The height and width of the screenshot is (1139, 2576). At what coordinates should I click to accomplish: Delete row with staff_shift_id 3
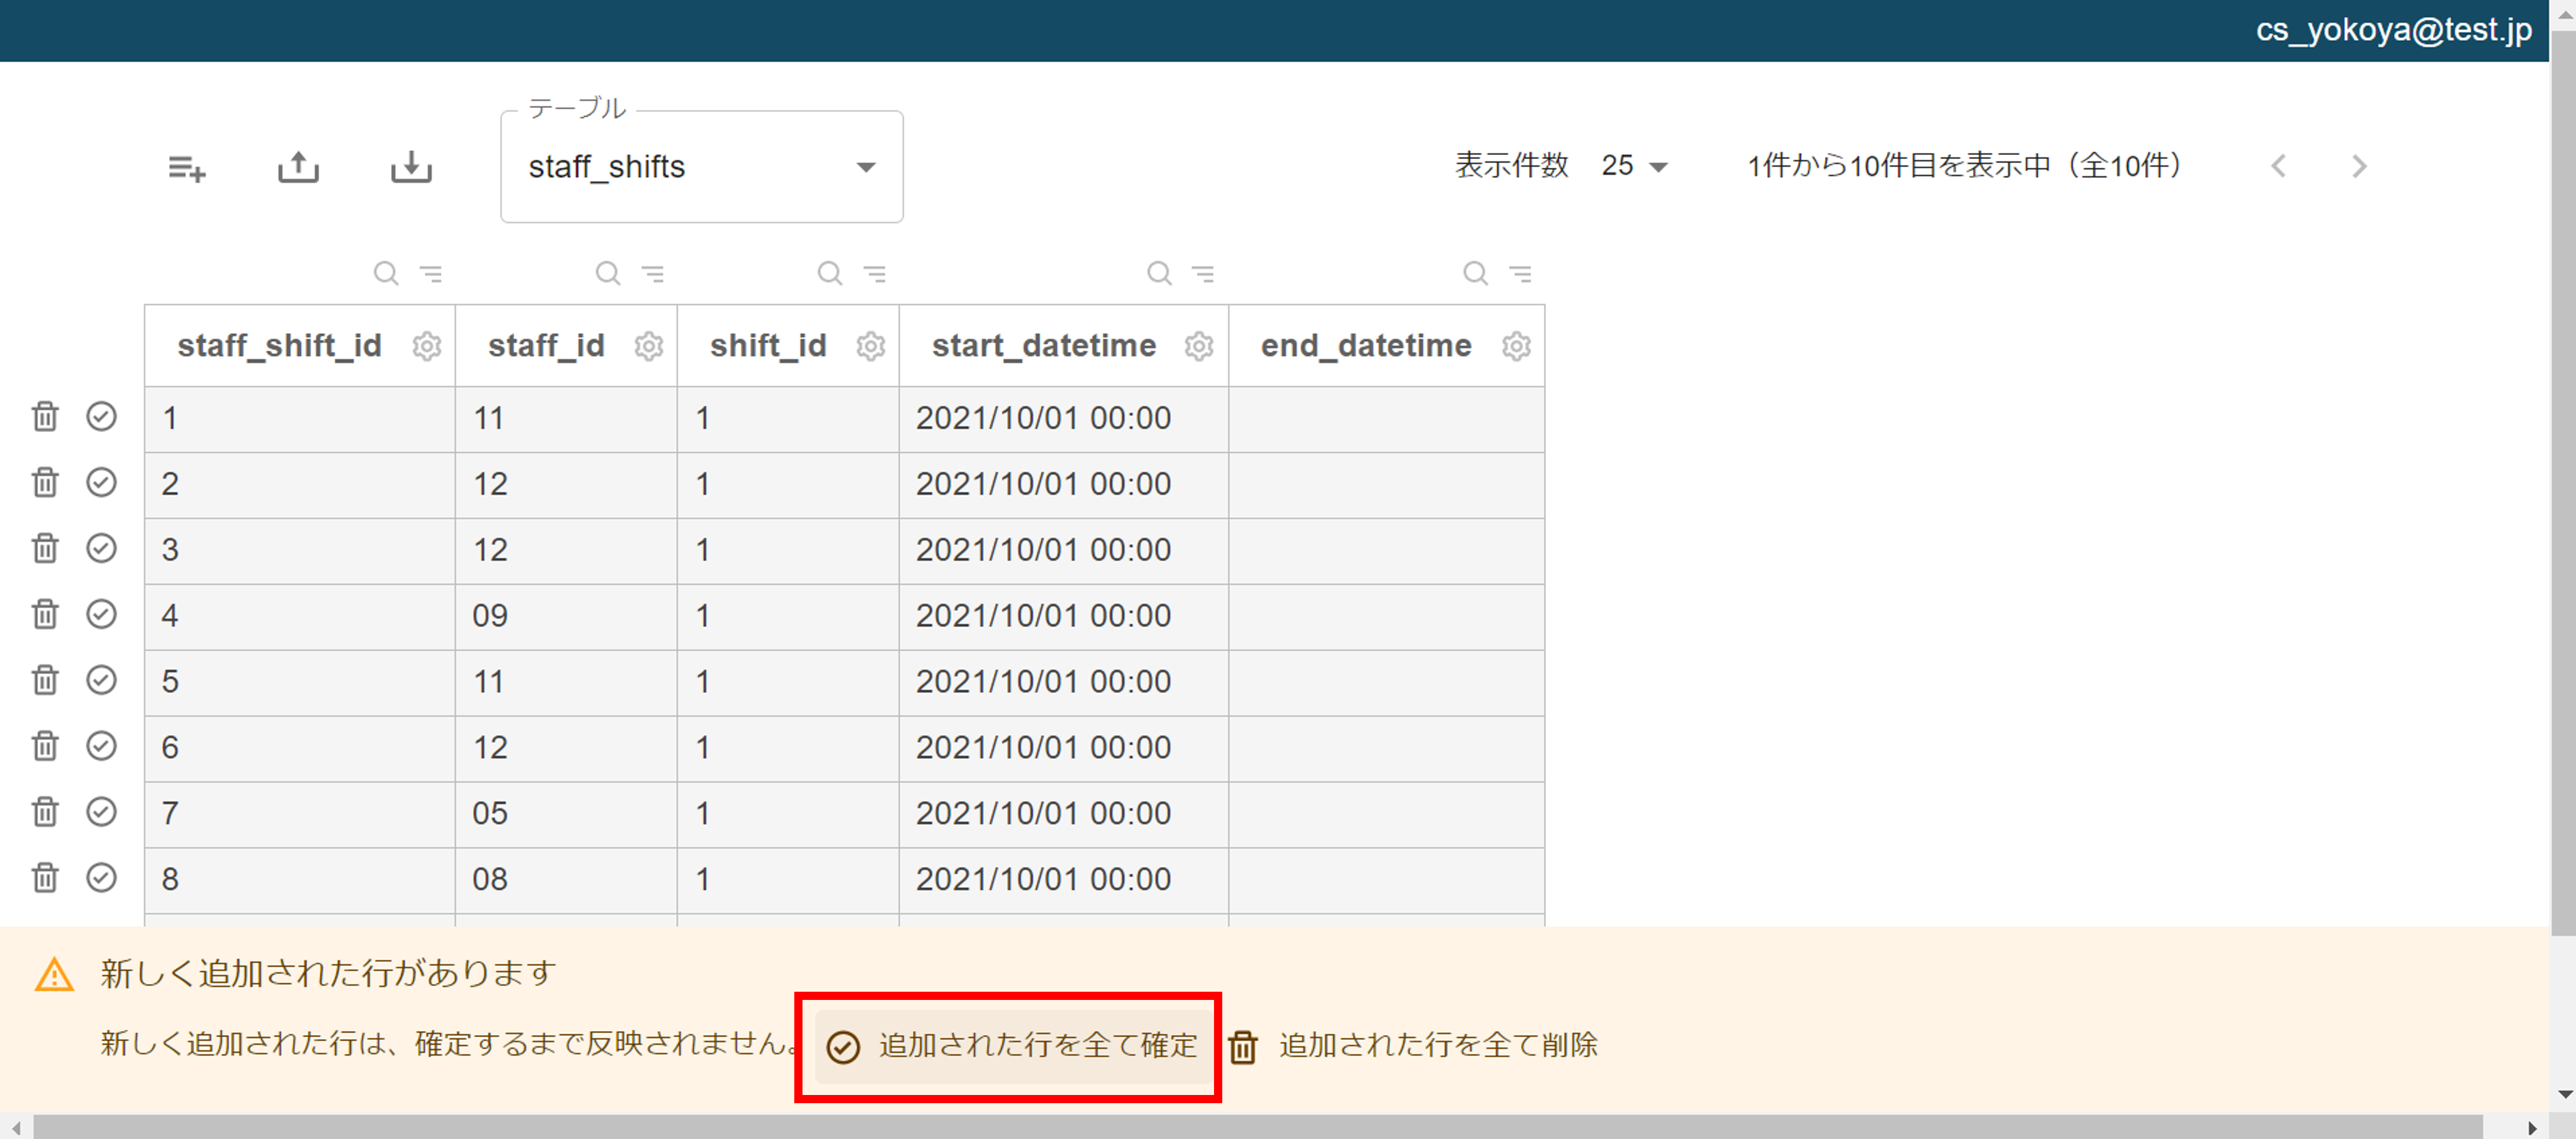(x=45, y=548)
